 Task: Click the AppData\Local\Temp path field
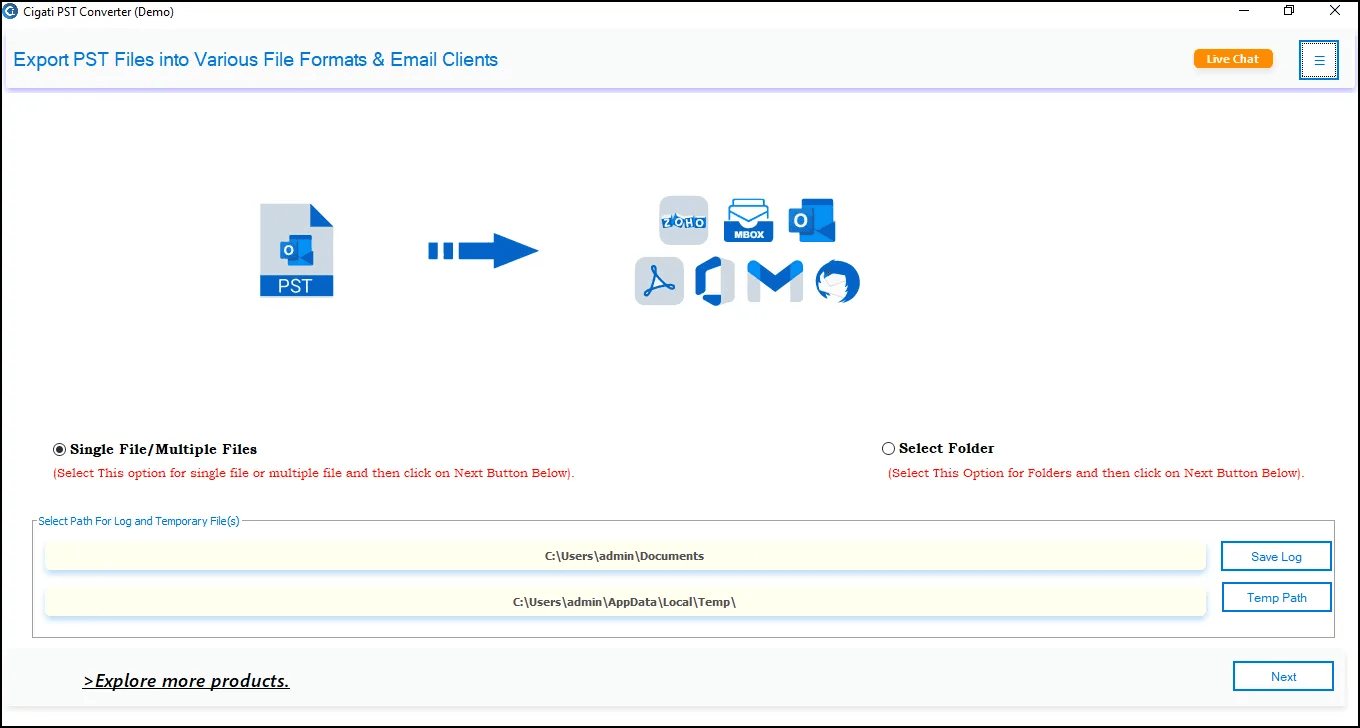point(625,602)
